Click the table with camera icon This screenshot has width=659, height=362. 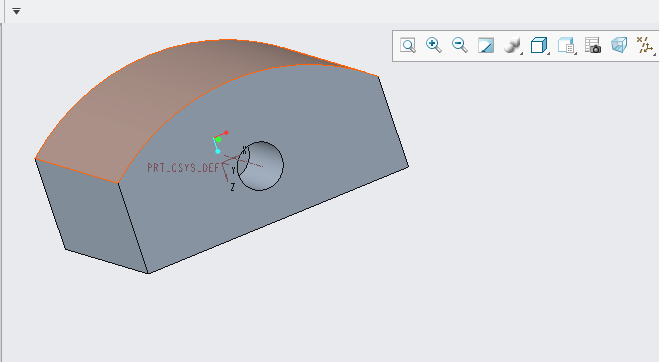tap(593, 45)
